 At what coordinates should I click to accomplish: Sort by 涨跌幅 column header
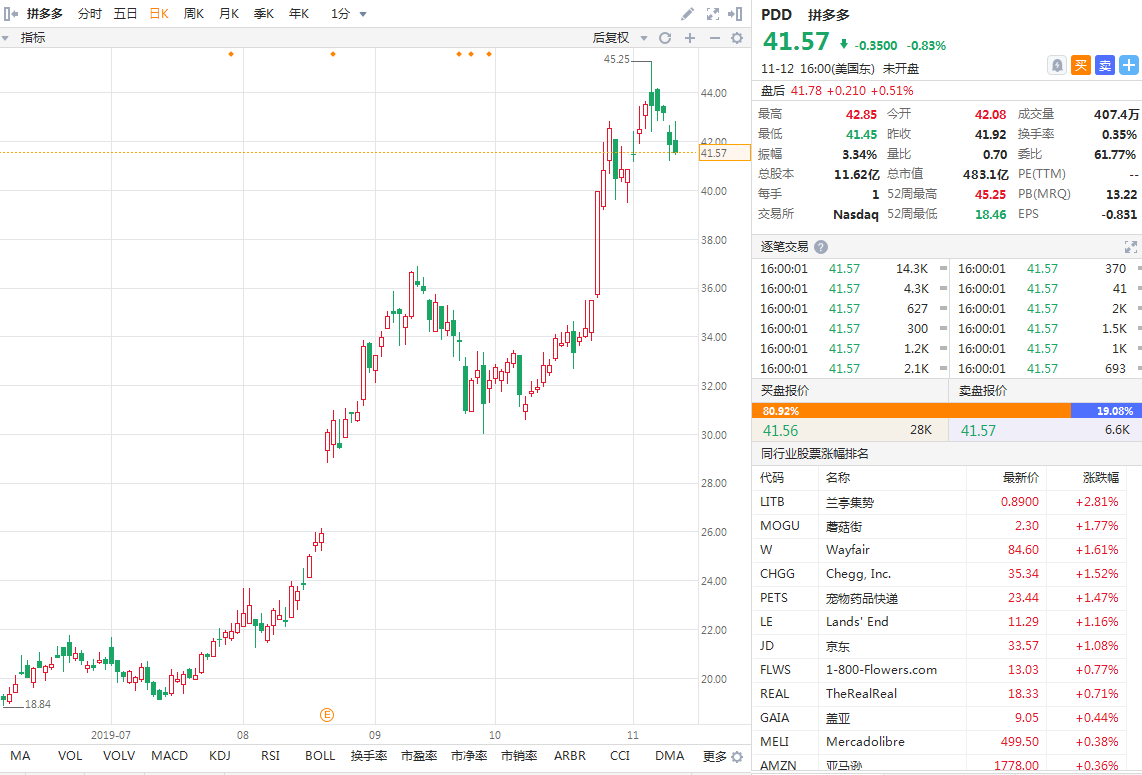tap(1100, 478)
